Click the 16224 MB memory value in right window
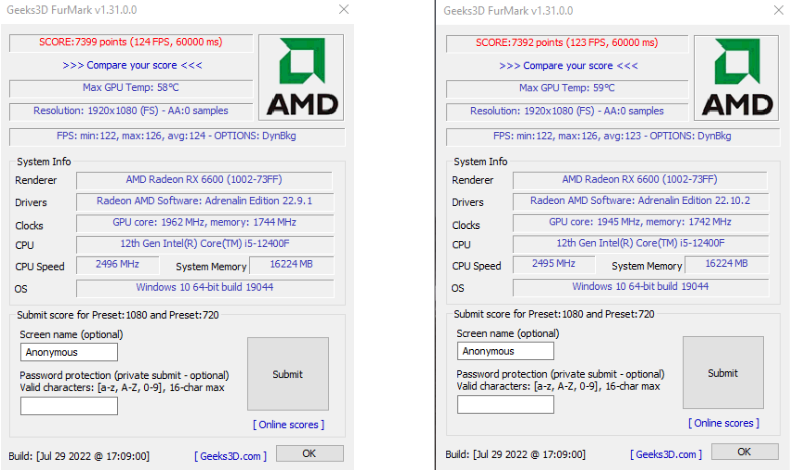Viewport: 790px width, 470px height. click(727, 264)
